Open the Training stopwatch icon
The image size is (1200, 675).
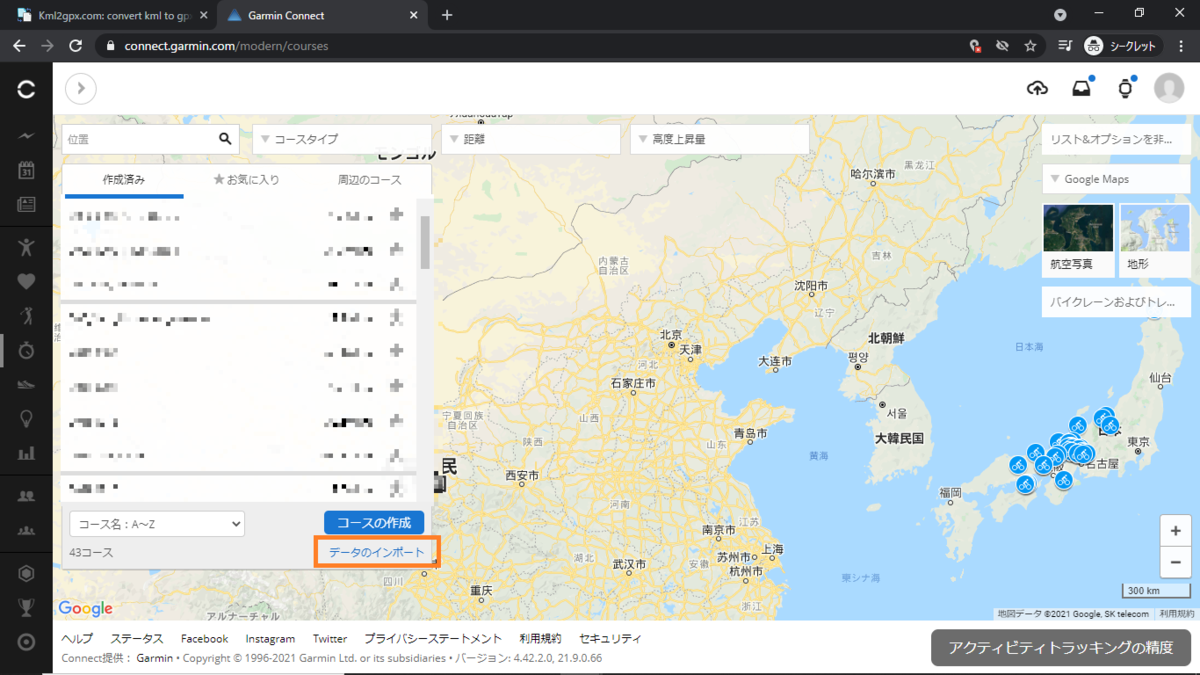pyautogui.click(x=27, y=350)
